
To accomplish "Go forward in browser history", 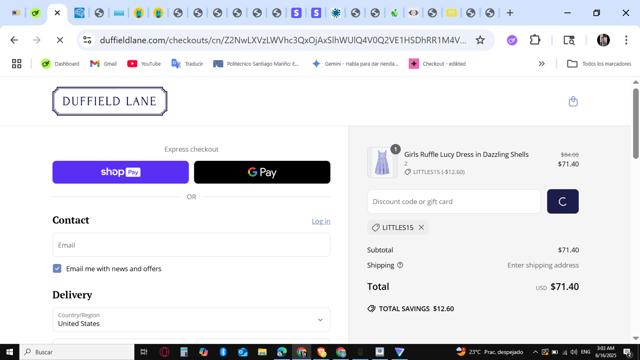I will 37,40.
